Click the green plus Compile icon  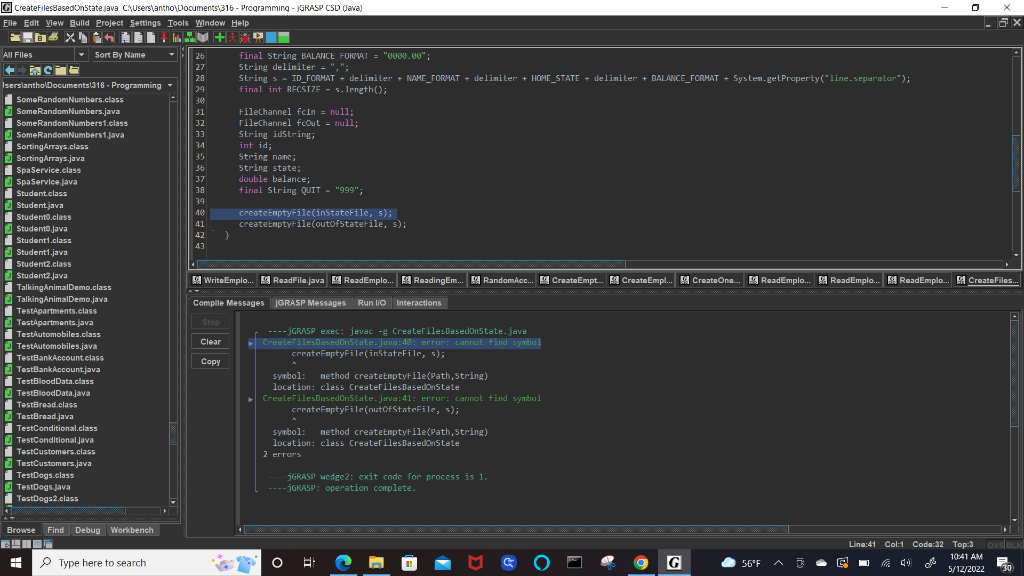[219, 37]
